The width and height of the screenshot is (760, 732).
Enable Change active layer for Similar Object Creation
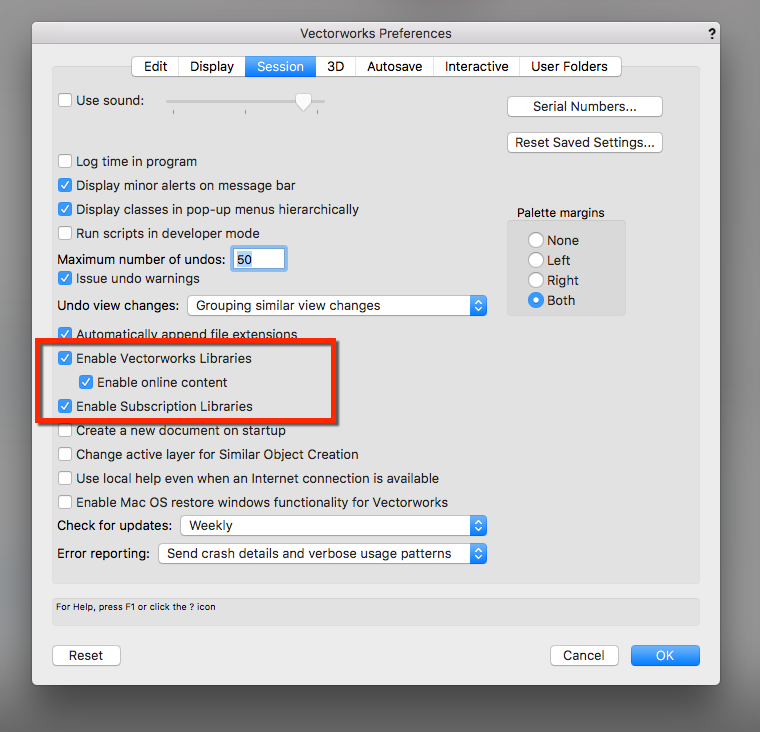65,454
